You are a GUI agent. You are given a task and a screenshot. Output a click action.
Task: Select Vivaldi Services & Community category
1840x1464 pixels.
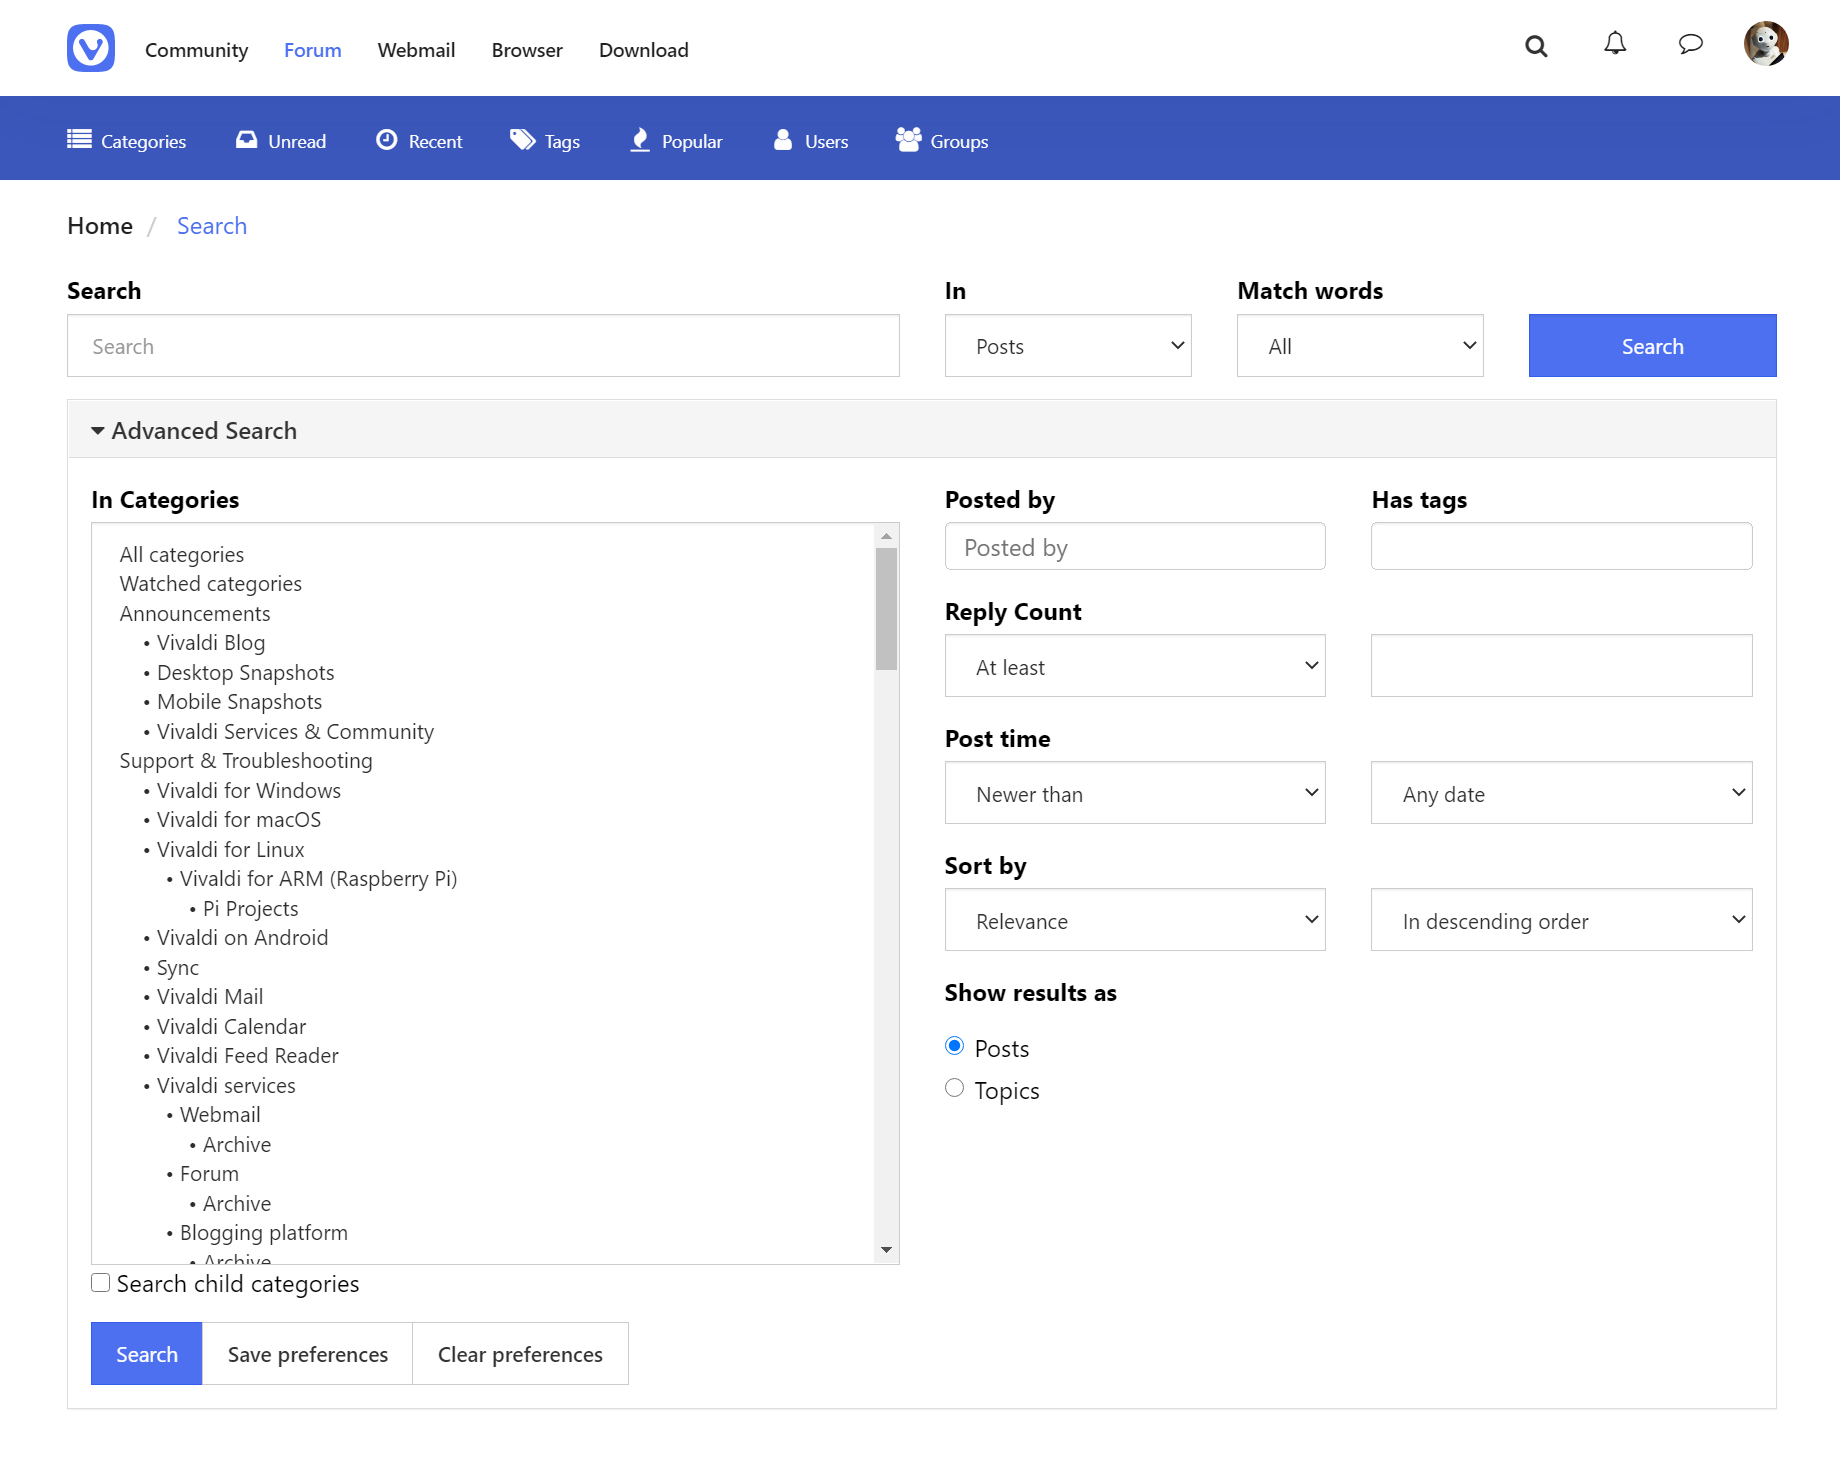(x=296, y=732)
